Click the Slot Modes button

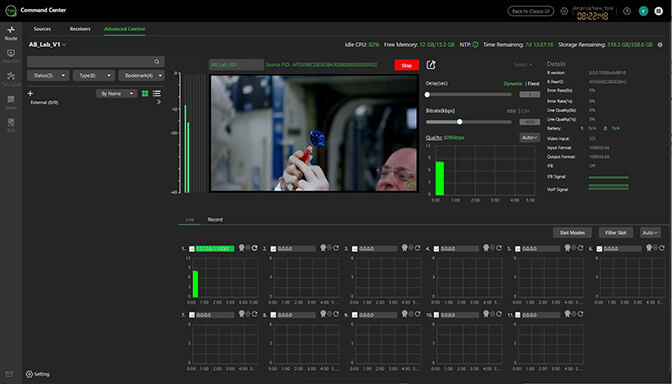(x=573, y=233)
